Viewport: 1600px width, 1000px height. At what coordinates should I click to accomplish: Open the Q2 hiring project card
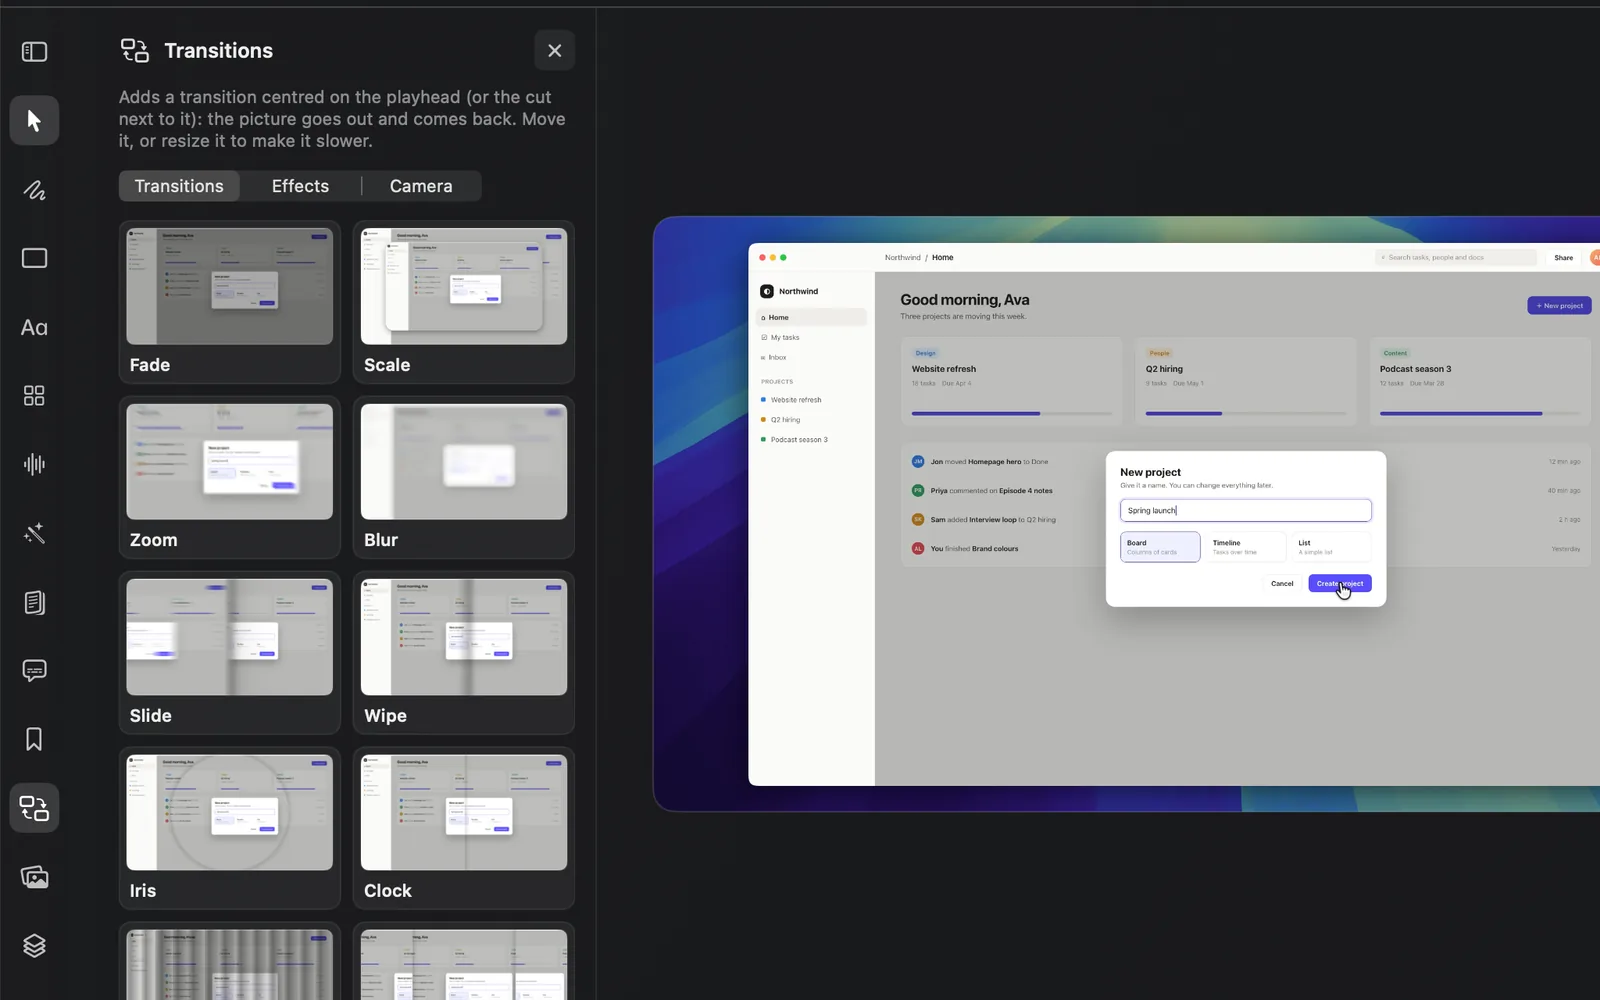[x=1245, y=381]
